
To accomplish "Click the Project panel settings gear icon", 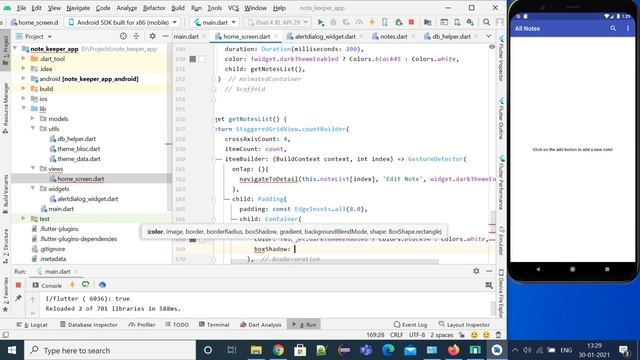I will coord(152,36).
